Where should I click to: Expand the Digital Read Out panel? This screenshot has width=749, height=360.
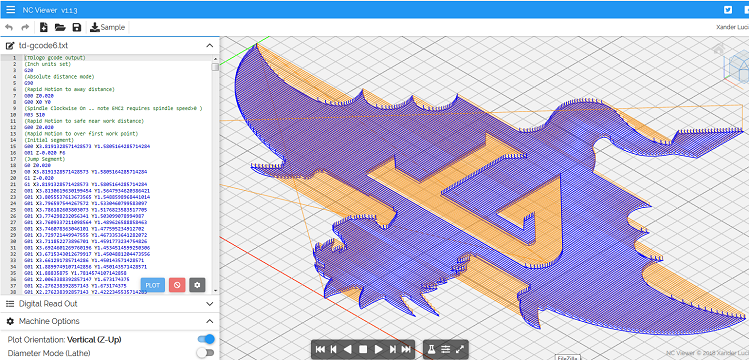209,304
